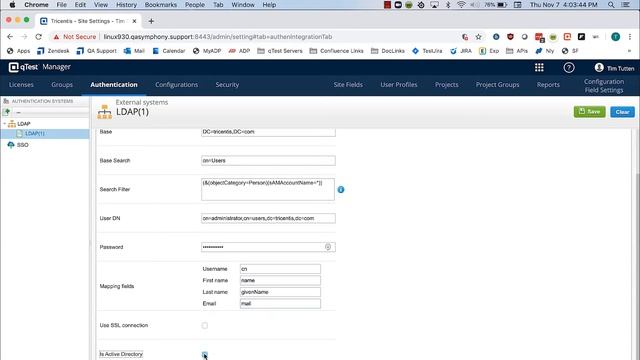Show more bookmarks with the overflow chevron
This screenshot has height=360, width=640.
click(629, 51)
